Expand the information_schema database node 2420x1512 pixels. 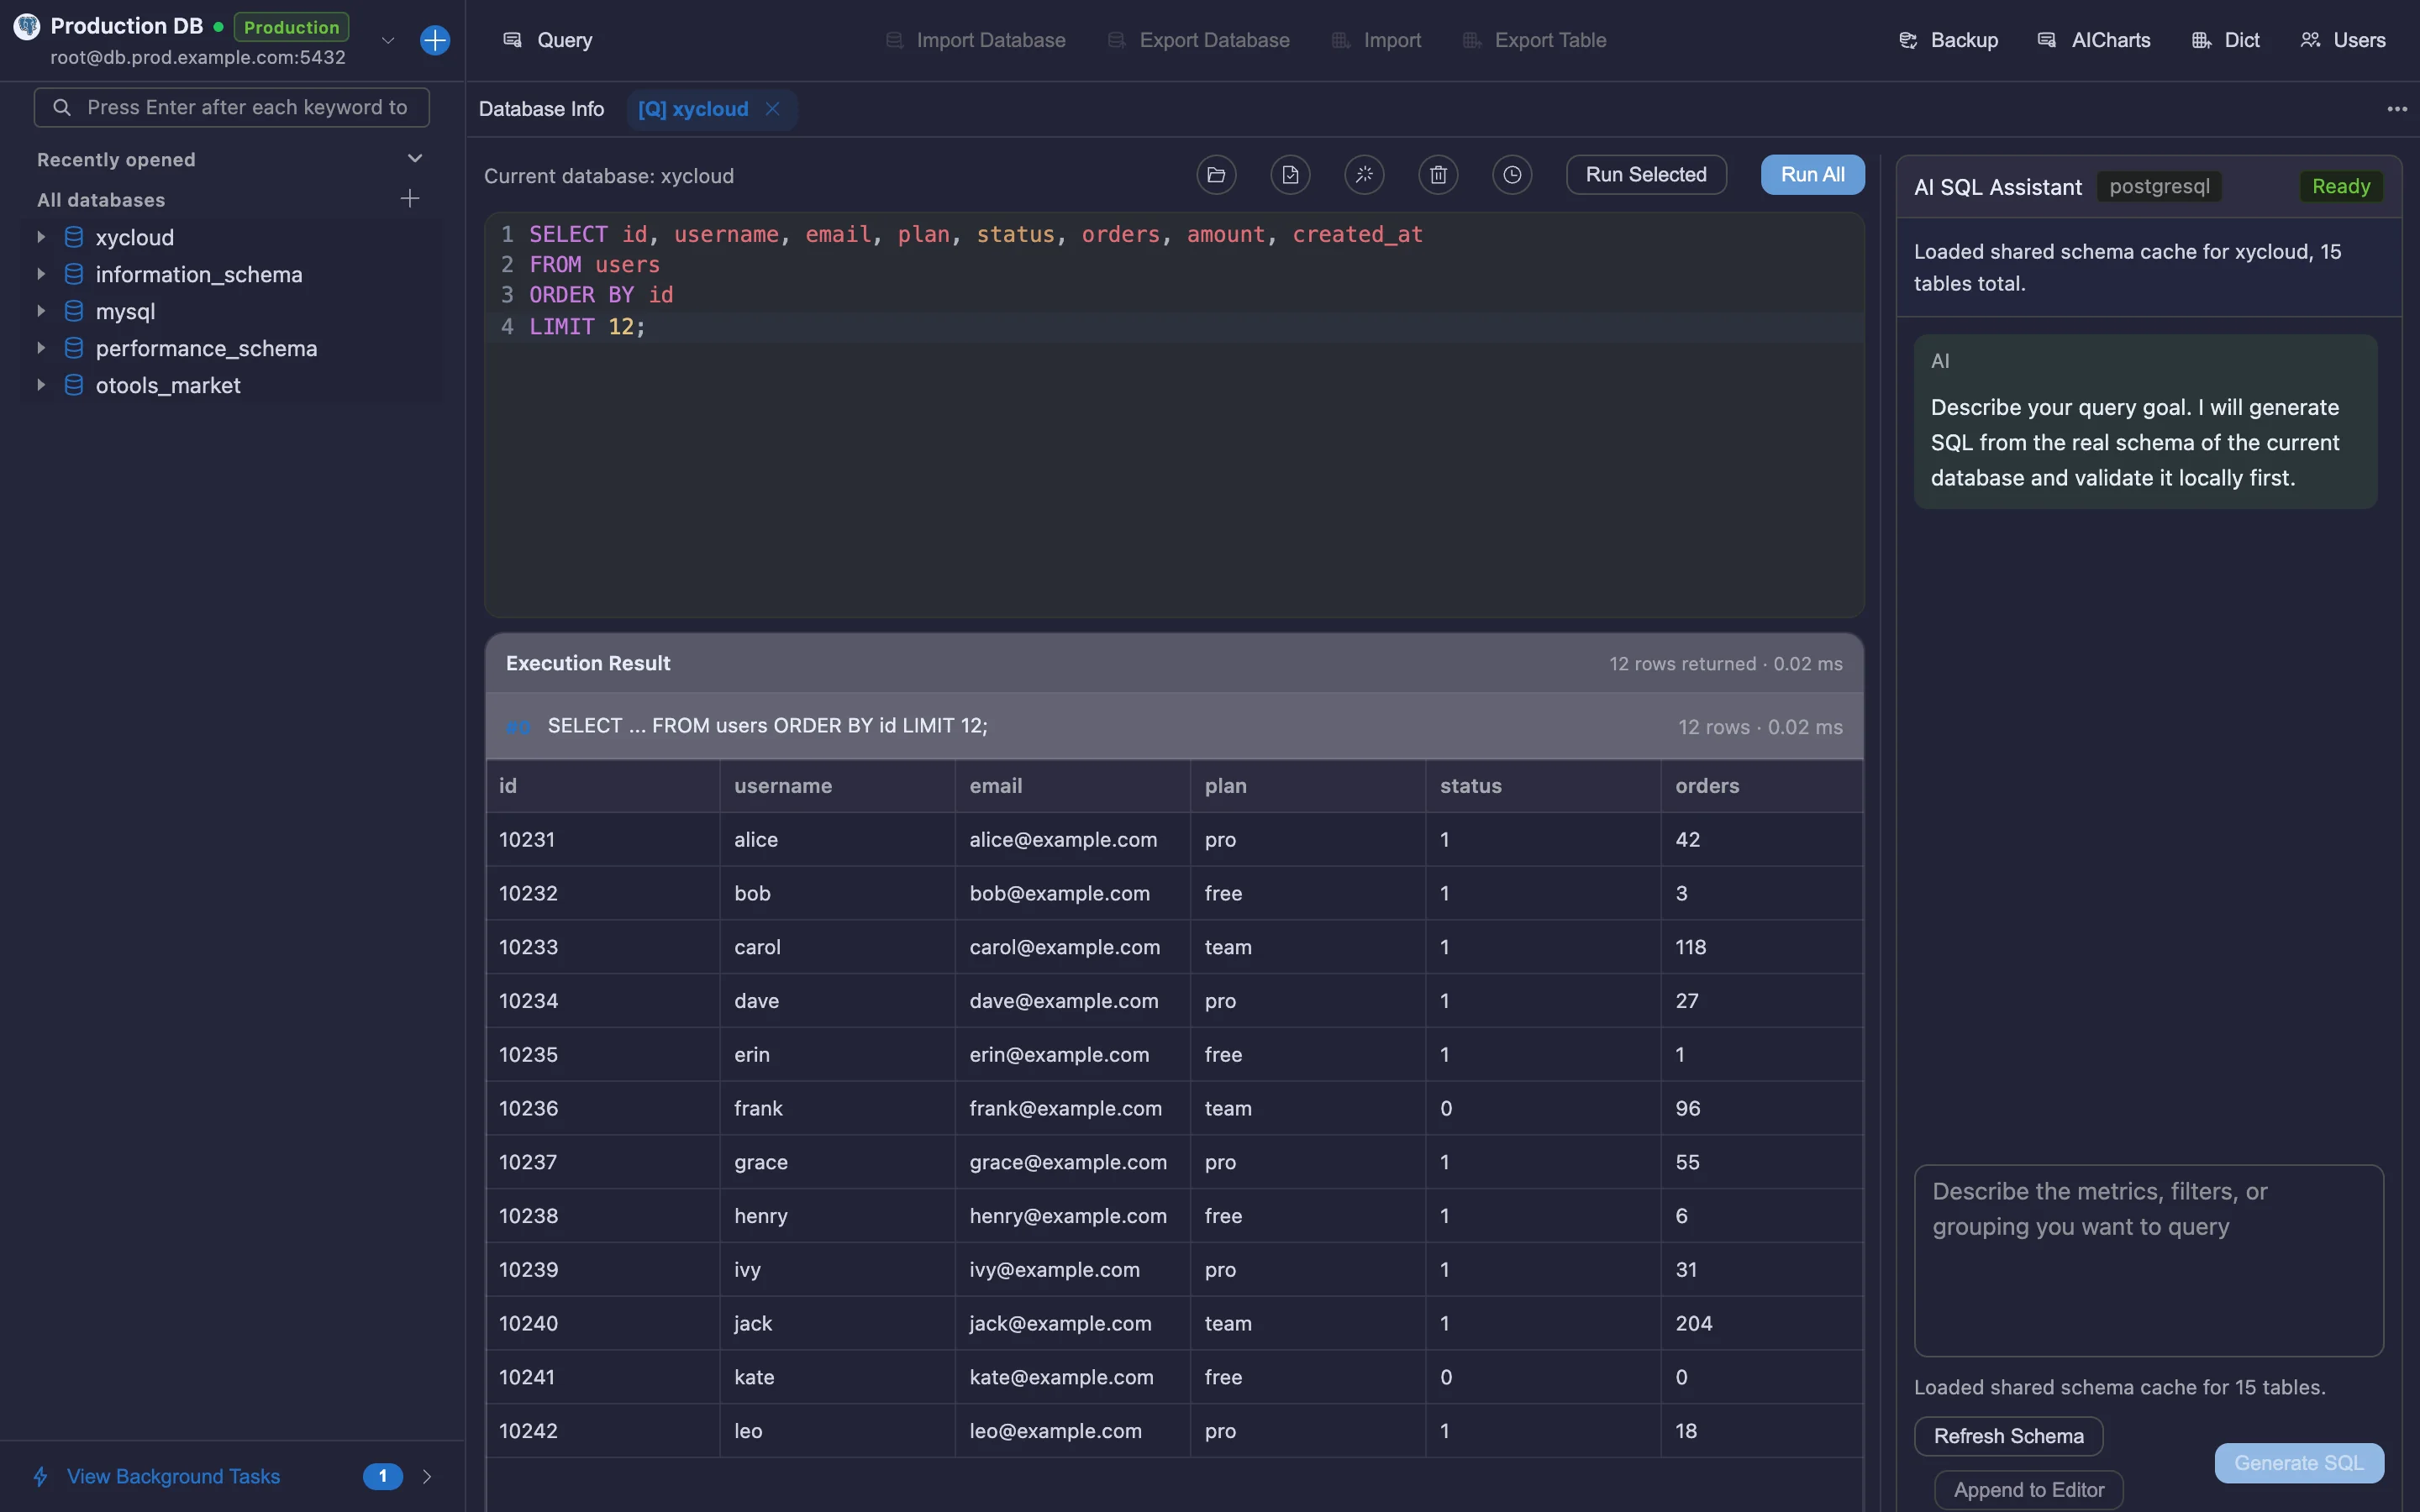point(41,274)
